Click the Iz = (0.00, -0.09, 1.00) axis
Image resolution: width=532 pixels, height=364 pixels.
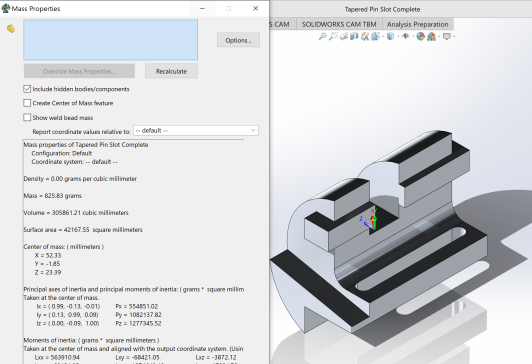68,323
